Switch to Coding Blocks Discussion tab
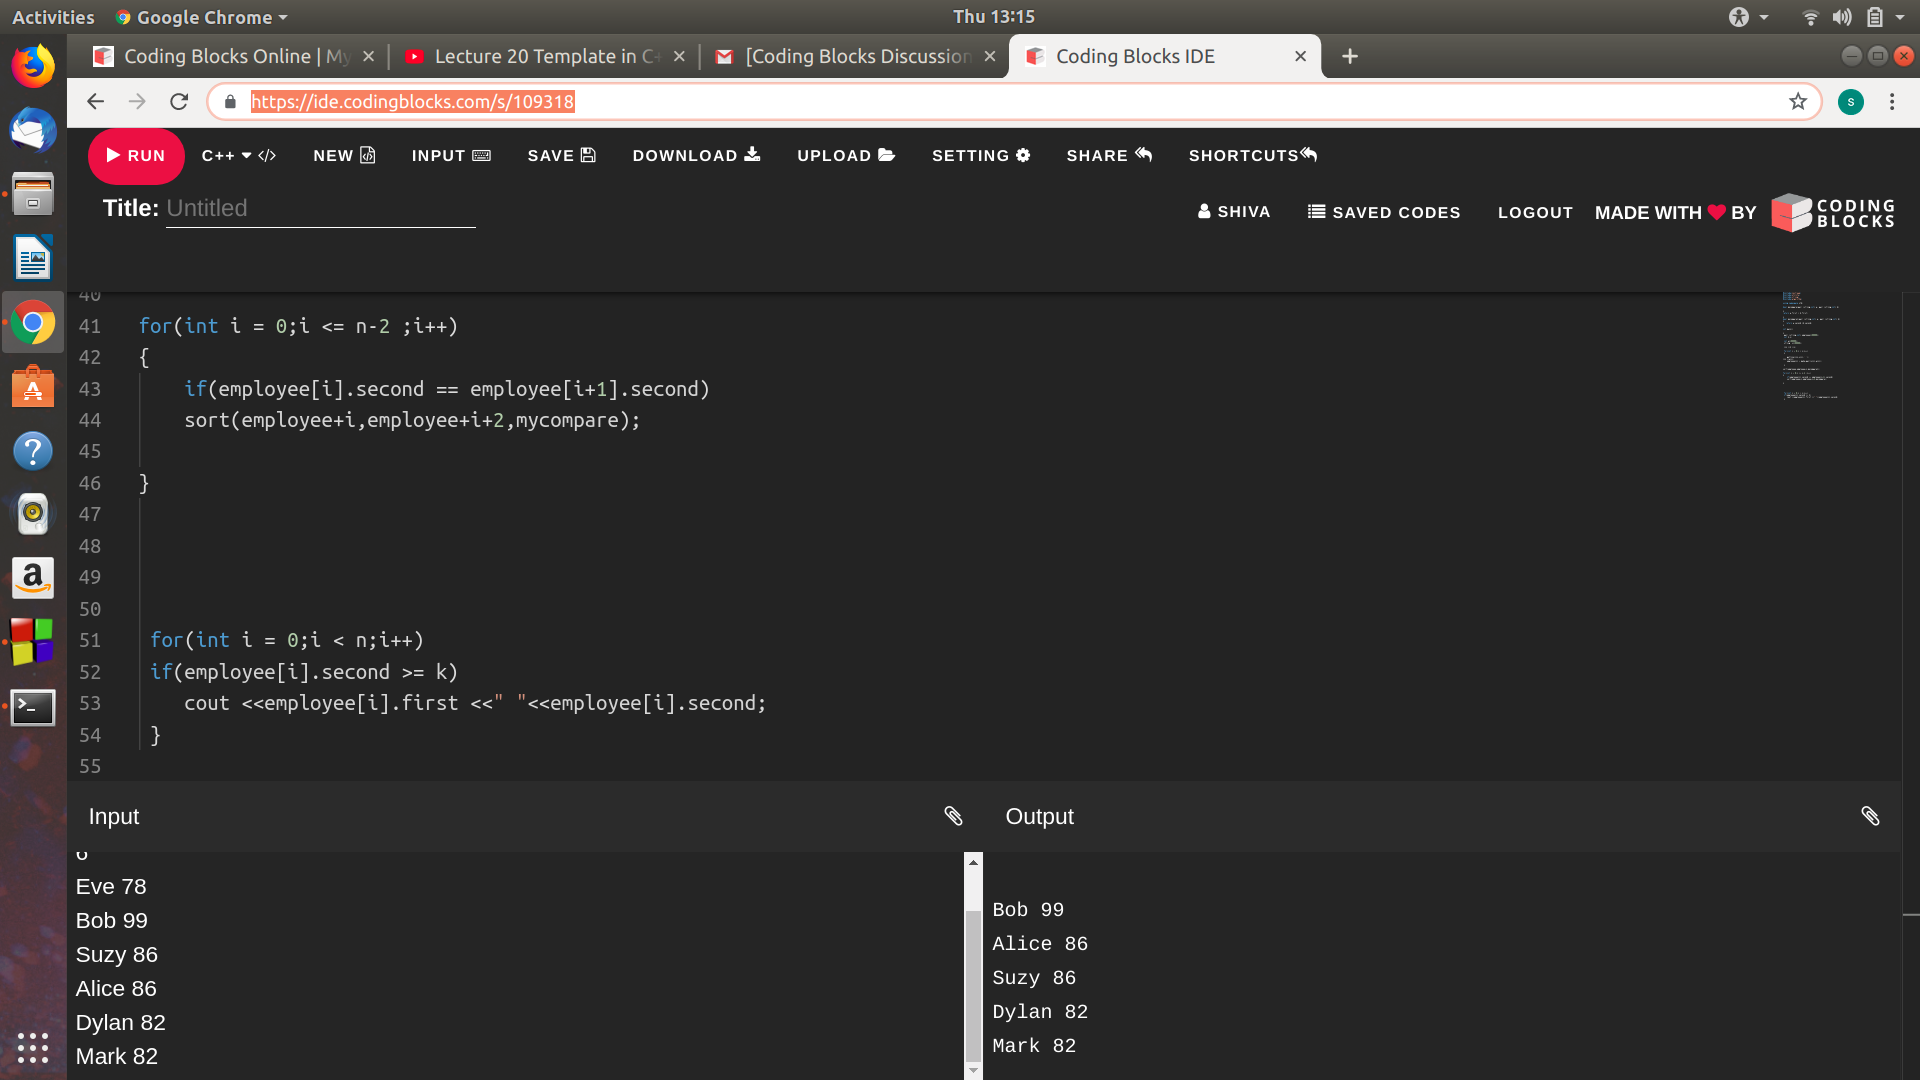Viewport: 1920px width, 1080px height. (x=857, y=57)
